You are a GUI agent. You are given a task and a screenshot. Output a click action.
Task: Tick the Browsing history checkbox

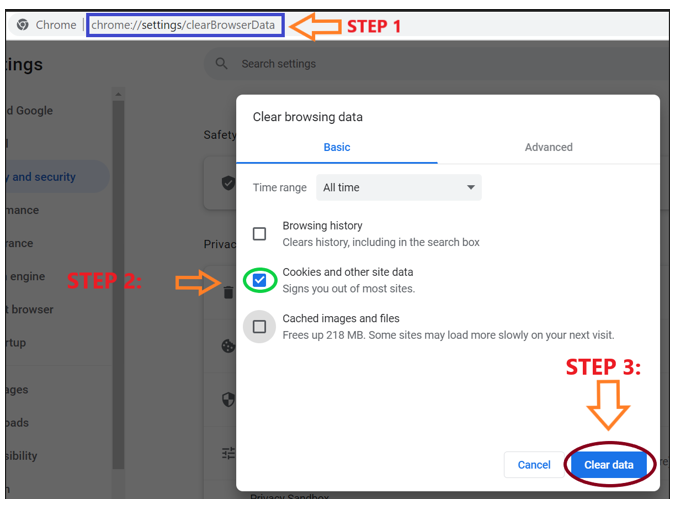(x=259, y=234)
